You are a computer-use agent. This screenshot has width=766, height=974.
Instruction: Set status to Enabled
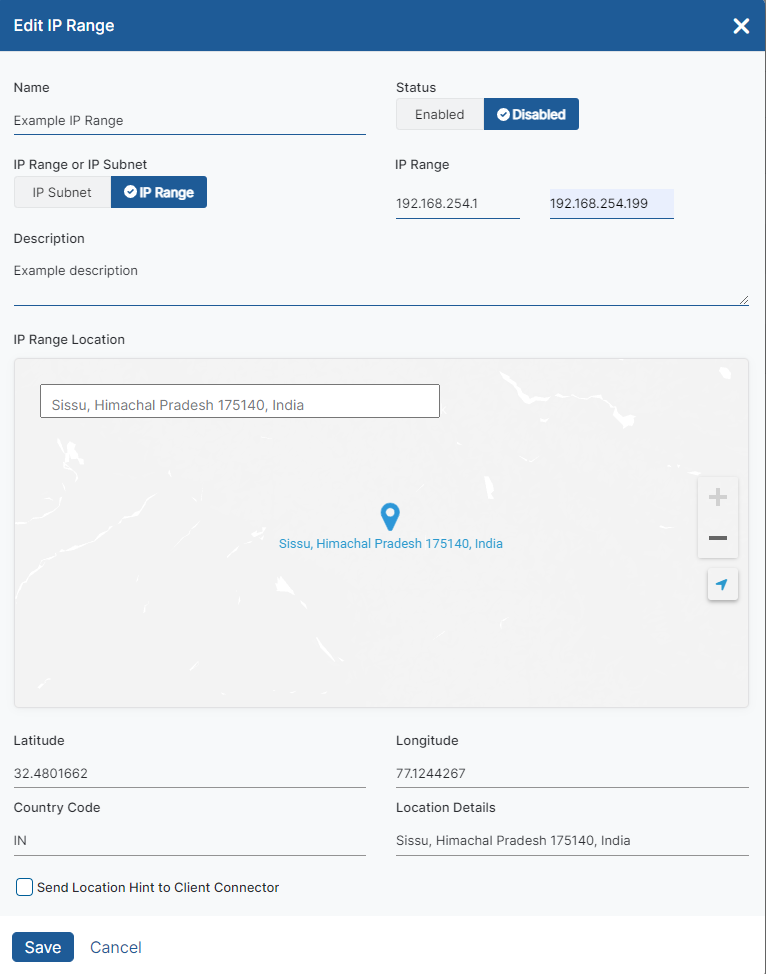[x=440, y=115]
